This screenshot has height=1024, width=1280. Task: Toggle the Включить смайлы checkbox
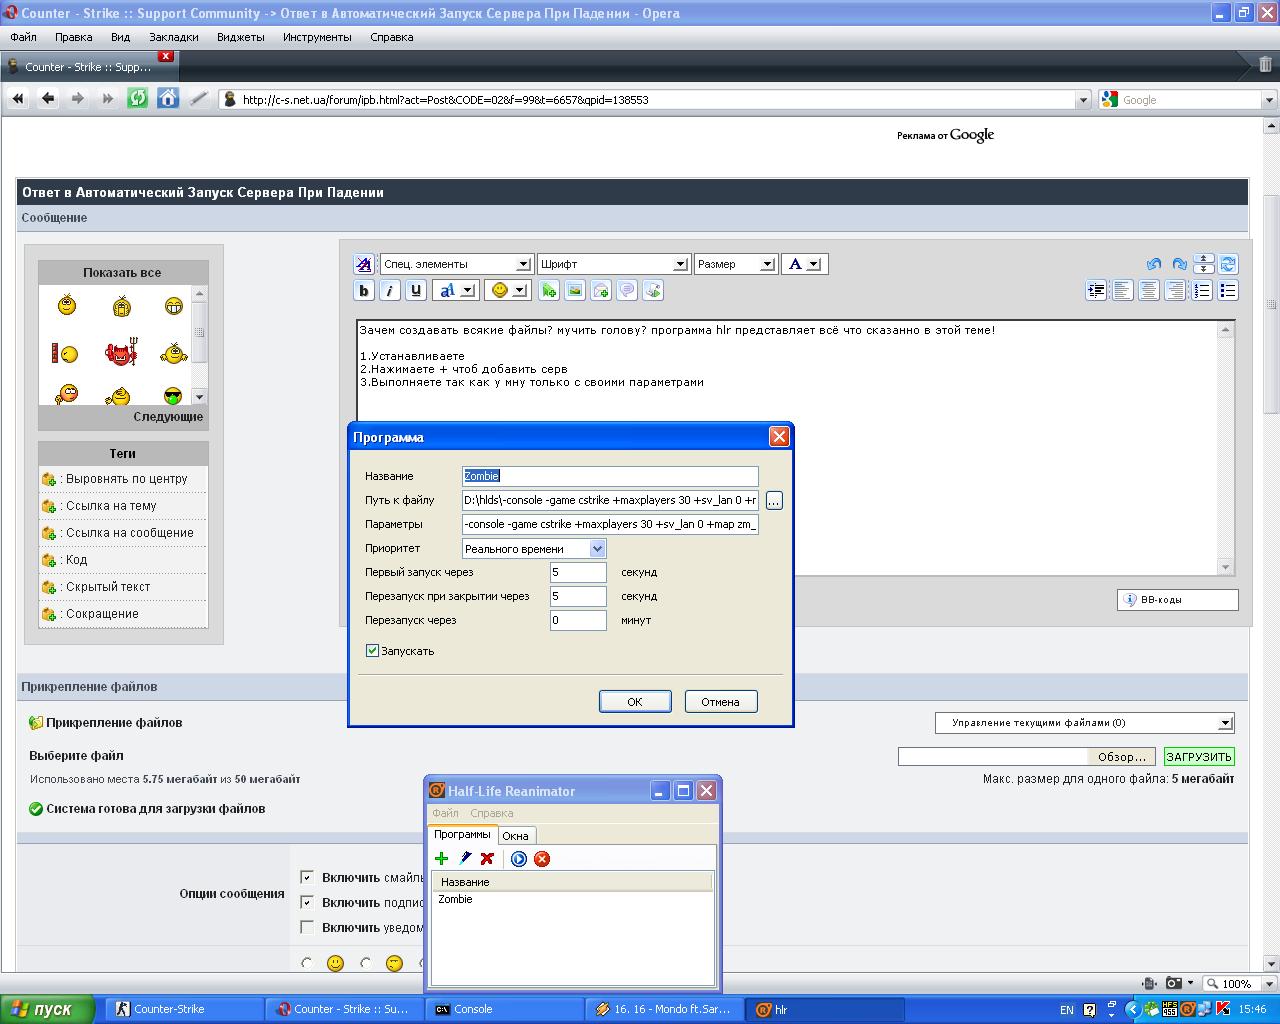(x=307, y=877)
